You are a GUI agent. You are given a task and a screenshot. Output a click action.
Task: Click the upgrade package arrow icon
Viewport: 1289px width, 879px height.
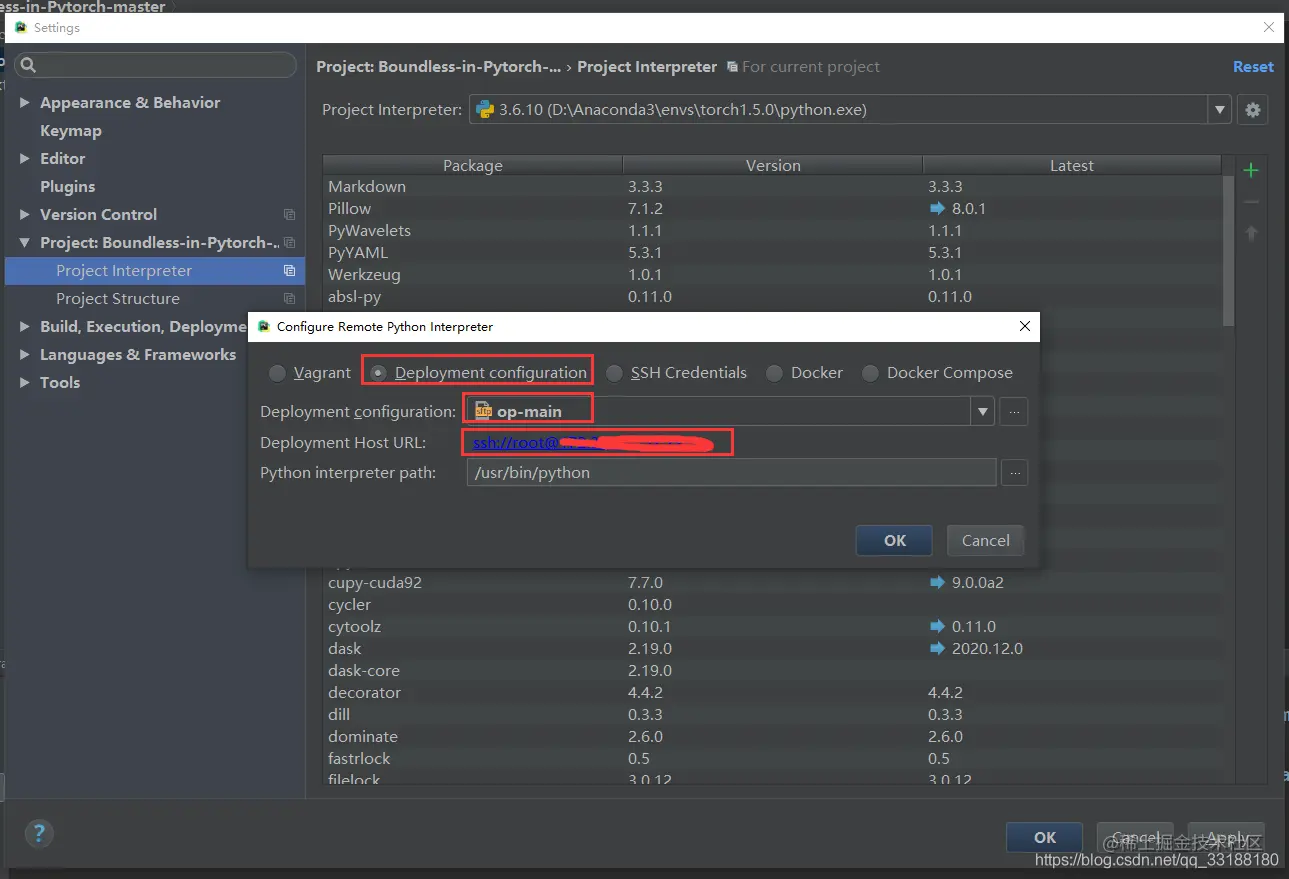pyautogui.click(x=1250, y=233)
